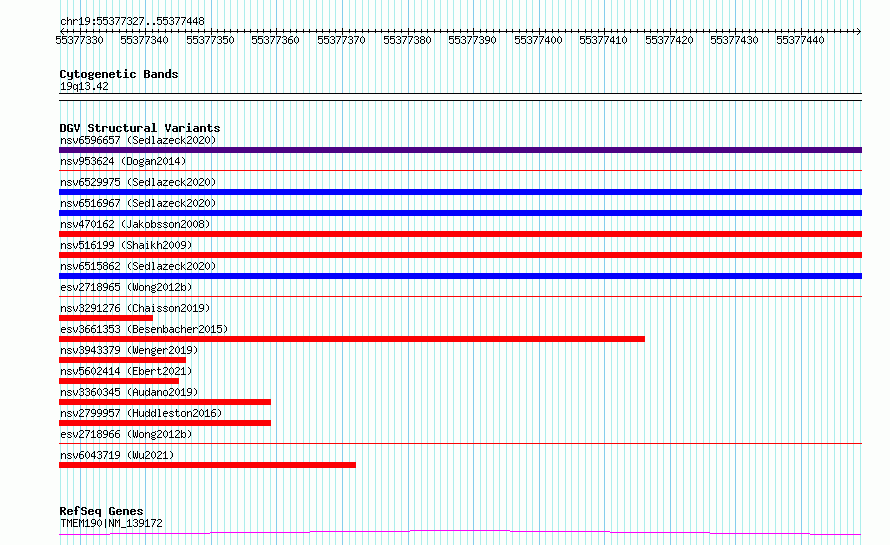Click the red nsv516199 variant bar
890x545 pixels.
click(x=460, y=255)
